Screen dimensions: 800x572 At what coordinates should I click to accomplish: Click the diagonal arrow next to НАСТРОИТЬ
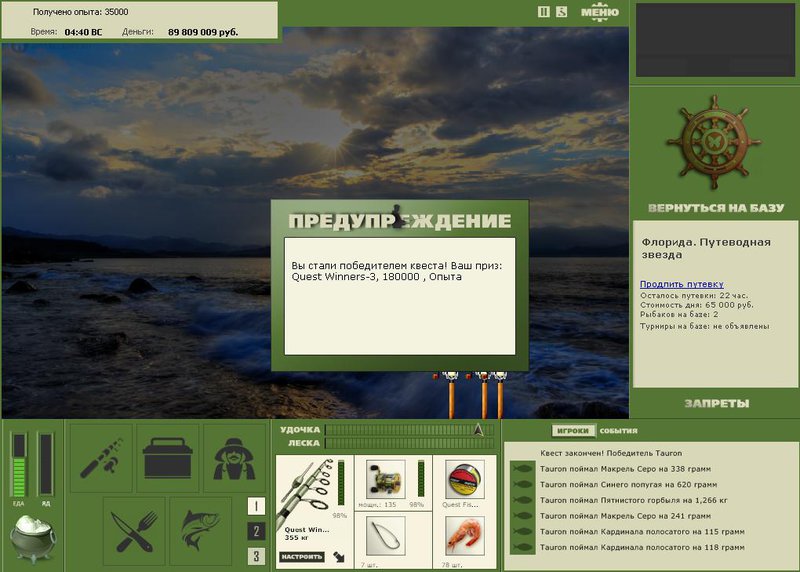(x=338, y=557)
